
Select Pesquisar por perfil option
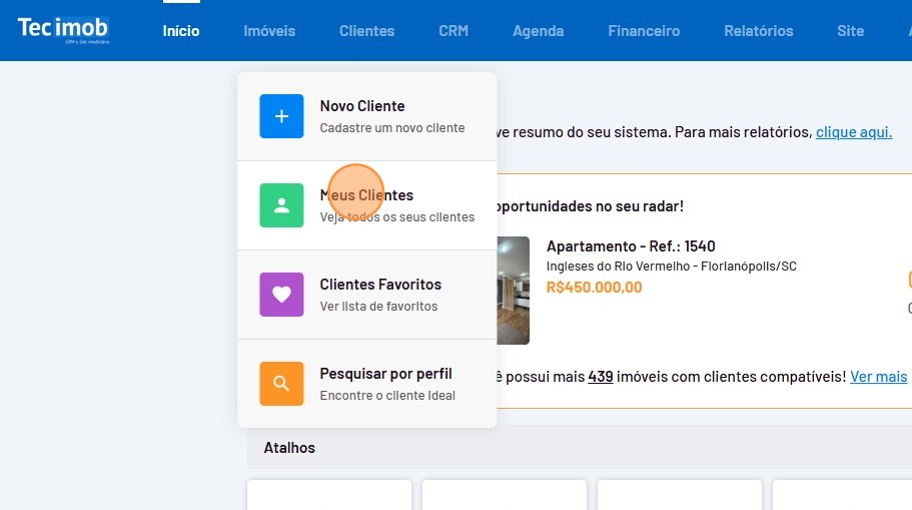tap(385, 374)
